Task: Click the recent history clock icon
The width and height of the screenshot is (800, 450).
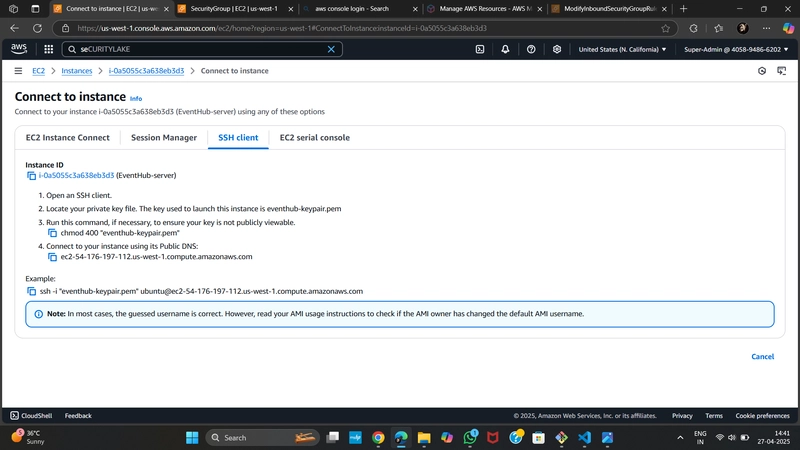Action: coord(762,71)
